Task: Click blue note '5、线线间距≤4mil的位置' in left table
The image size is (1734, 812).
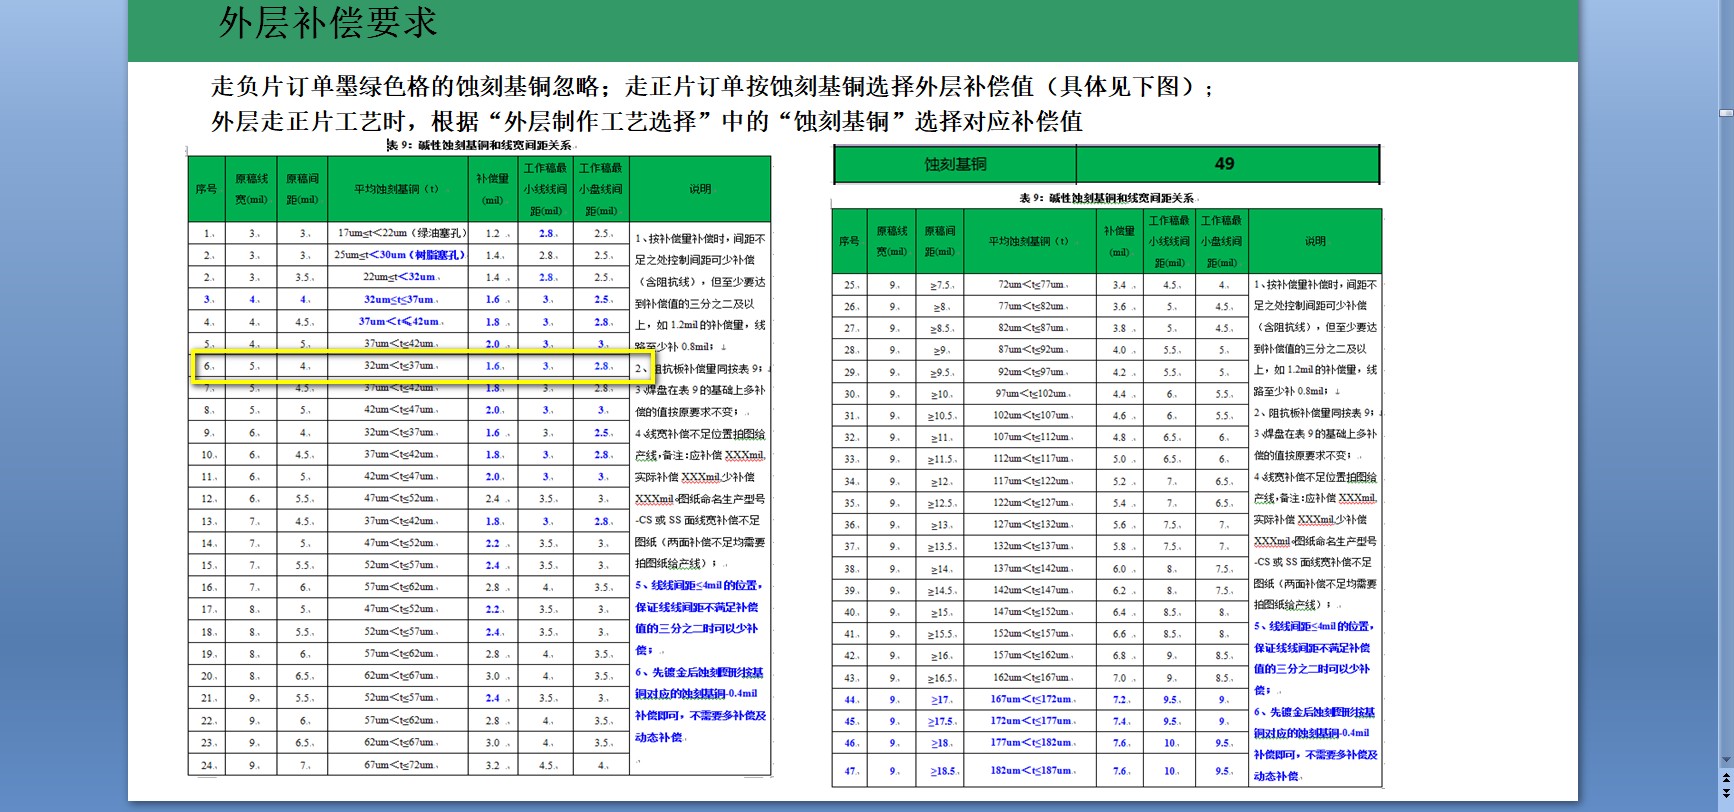Action: (698, 585)
